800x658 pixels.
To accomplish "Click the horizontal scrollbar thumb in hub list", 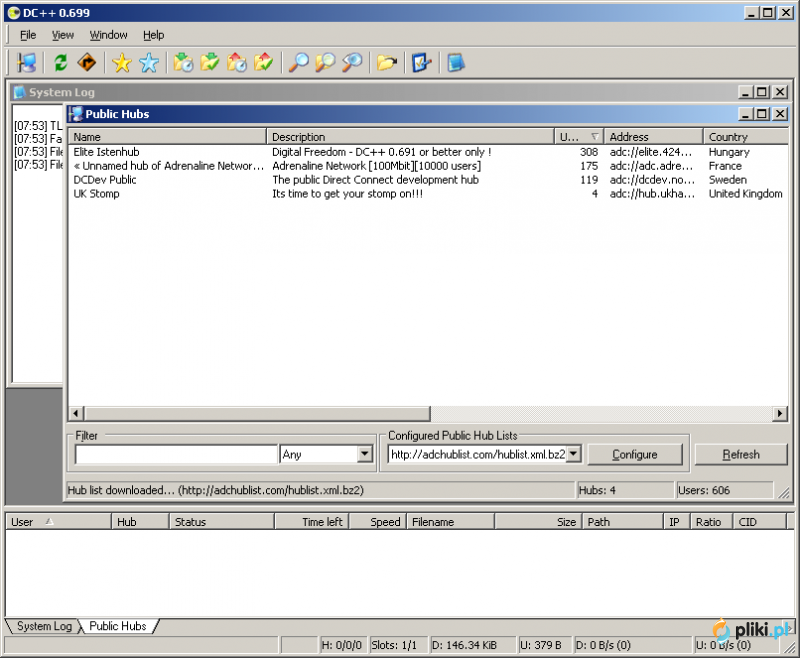I will tap(257, 413).
